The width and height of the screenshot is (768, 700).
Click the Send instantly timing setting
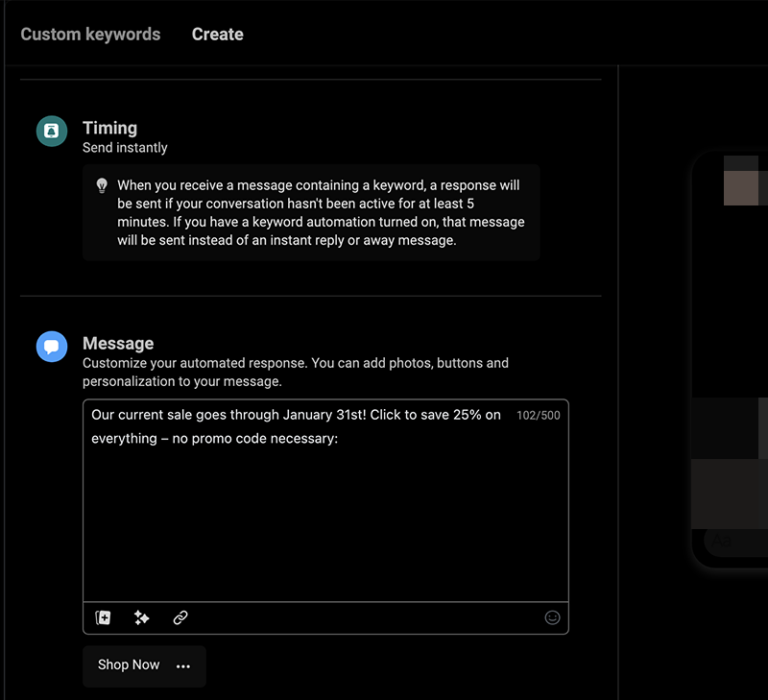125,148
